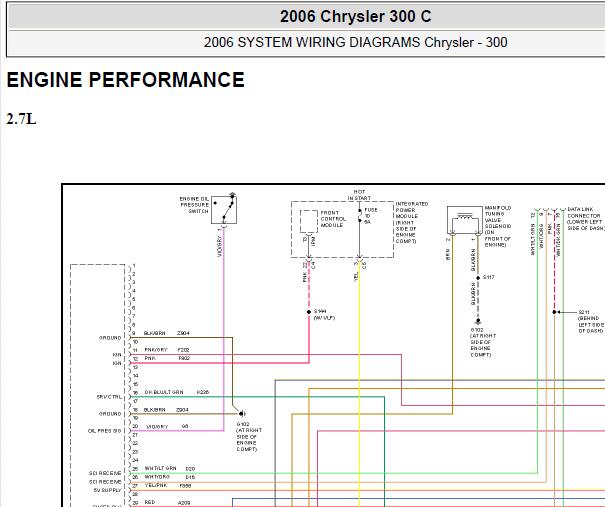Click the YEL/PNK wire label at pin 27
The image size is (605, 507).
pyautogui.click(x=155, y=485)
